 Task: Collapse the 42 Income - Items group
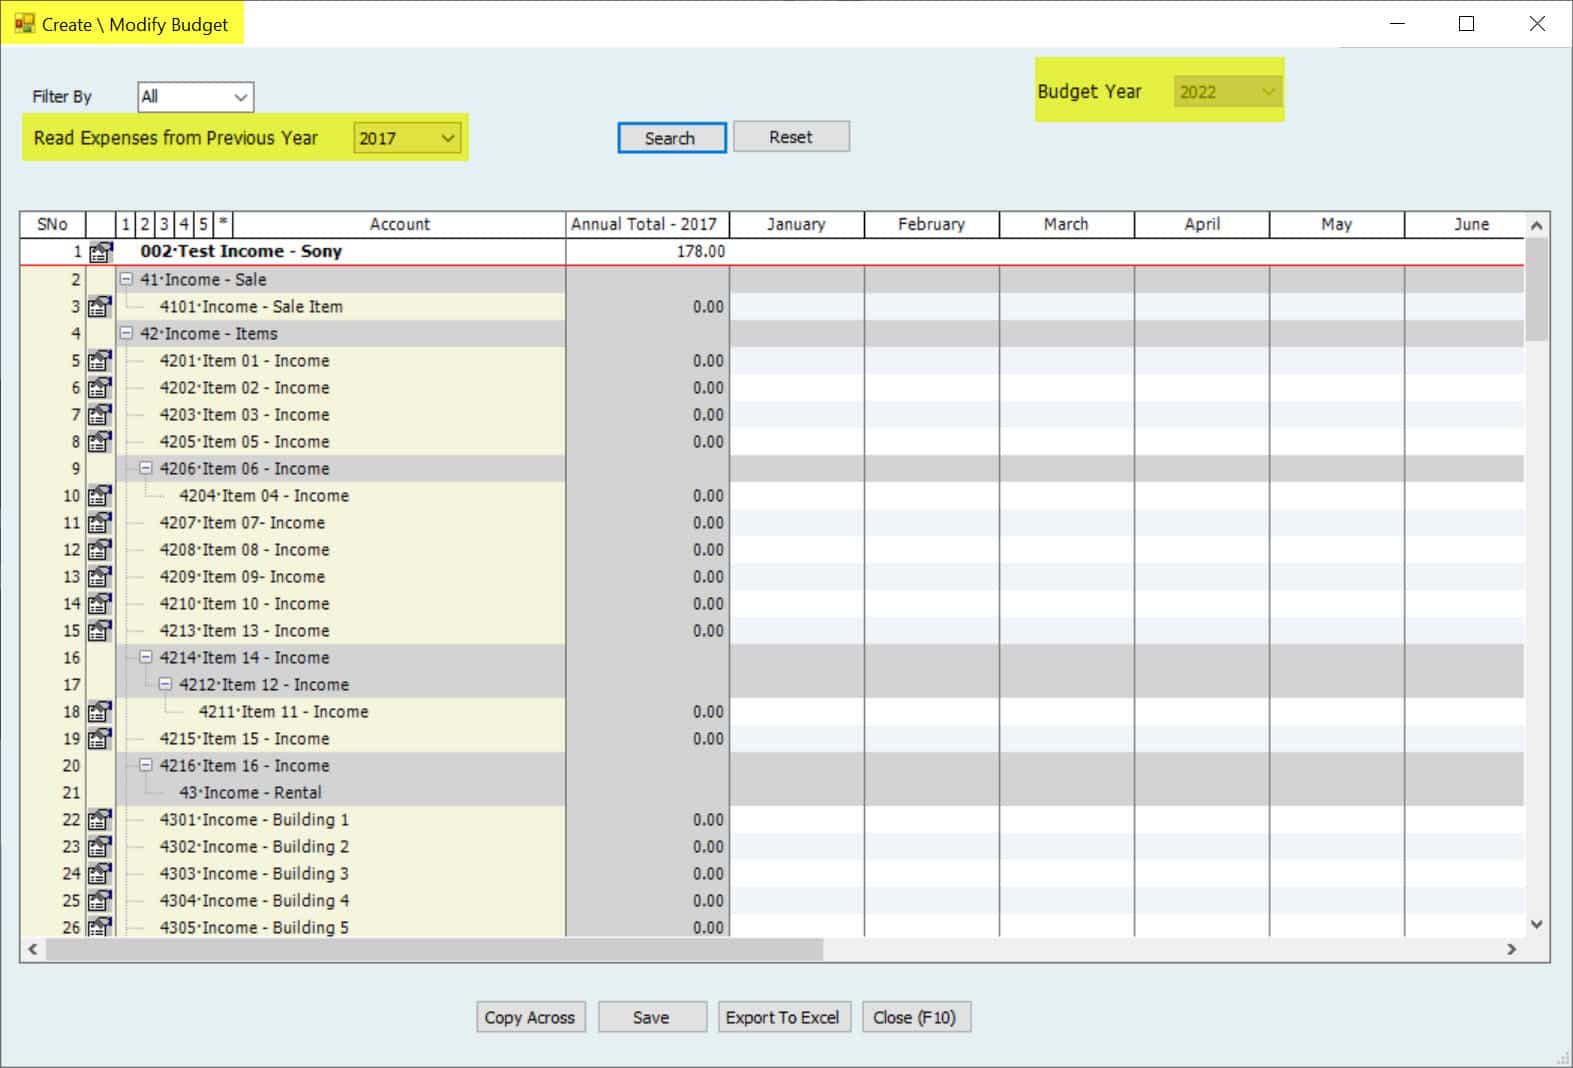(127, 334)
